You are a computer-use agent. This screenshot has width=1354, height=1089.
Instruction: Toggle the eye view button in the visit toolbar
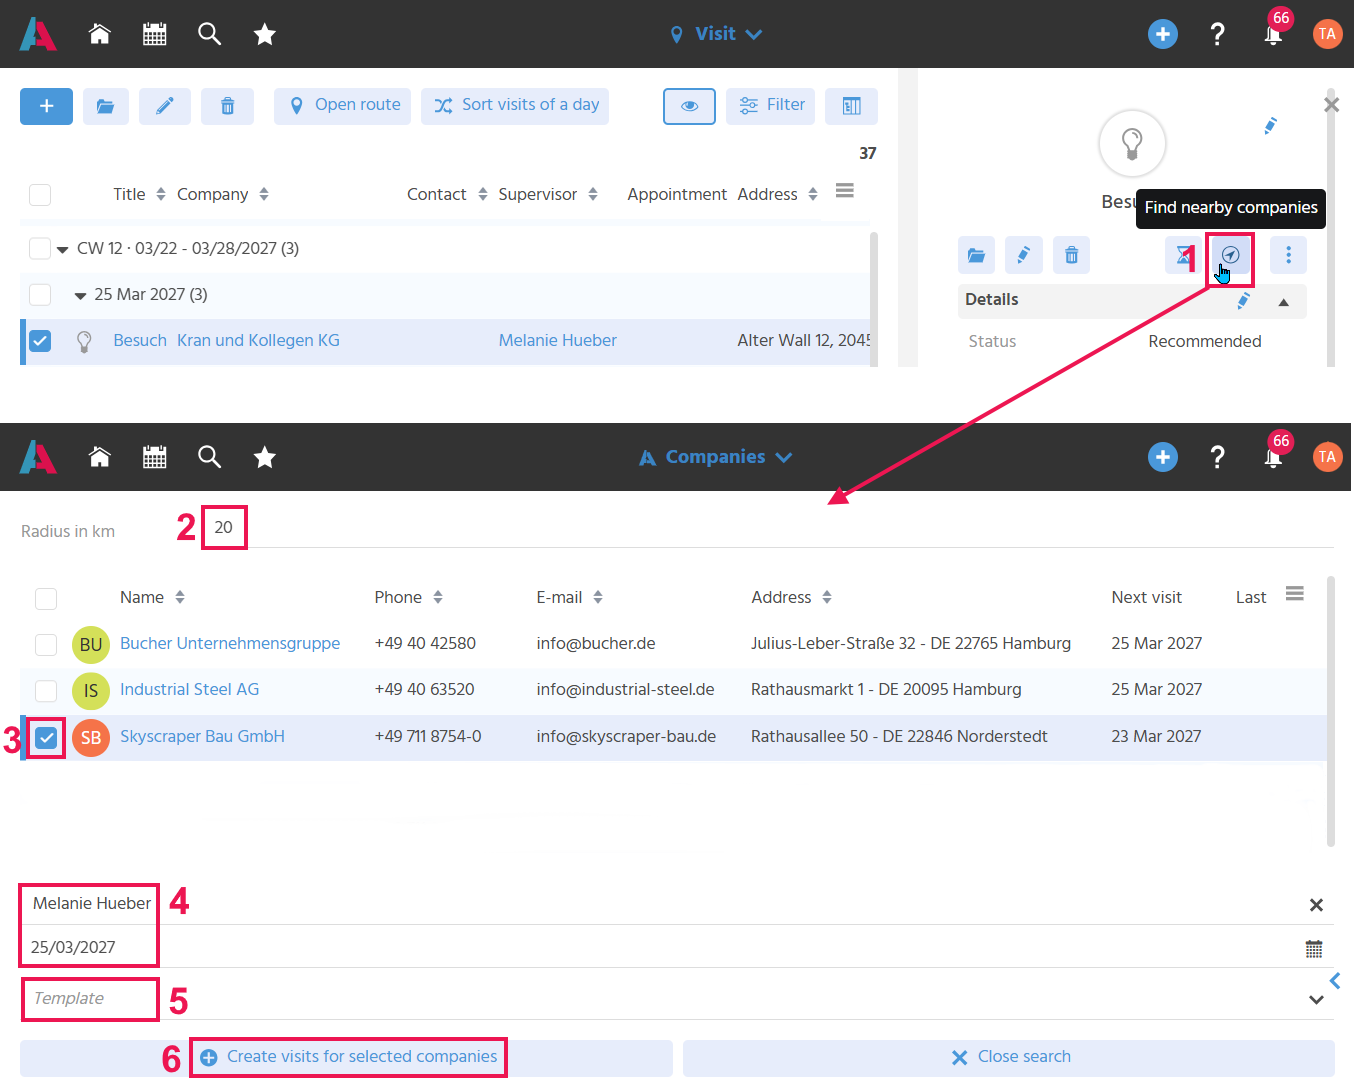tap(689, 106)
